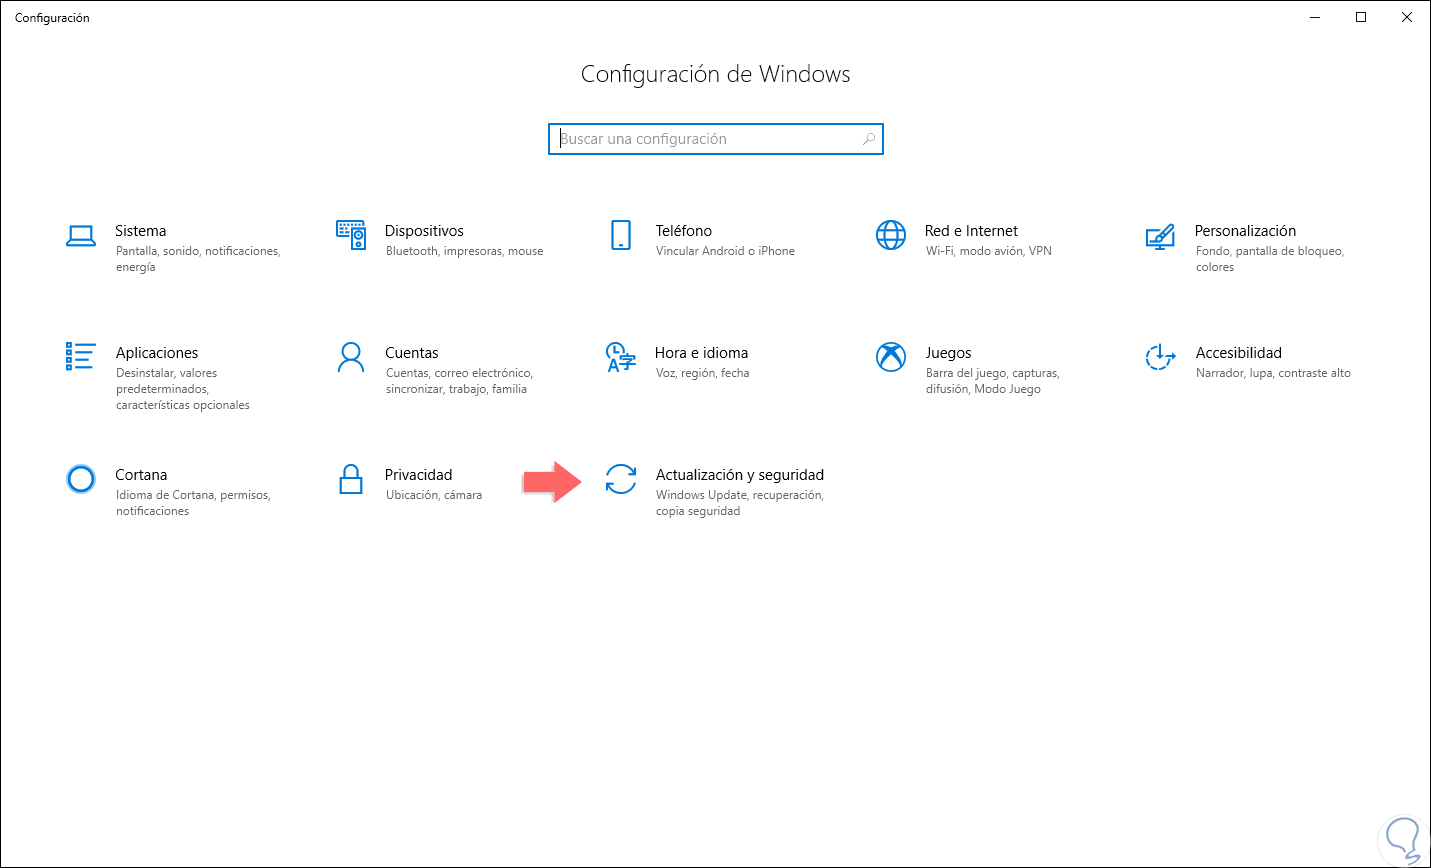The width and height of the screenshot is (1431, 868).
Task: Open the Aplicaciones list icon
Action: (x=81, y=356)
